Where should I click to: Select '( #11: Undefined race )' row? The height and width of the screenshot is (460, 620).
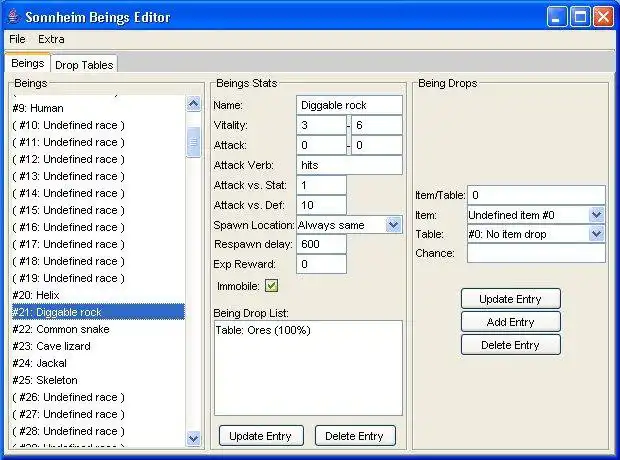click(98, 142)
